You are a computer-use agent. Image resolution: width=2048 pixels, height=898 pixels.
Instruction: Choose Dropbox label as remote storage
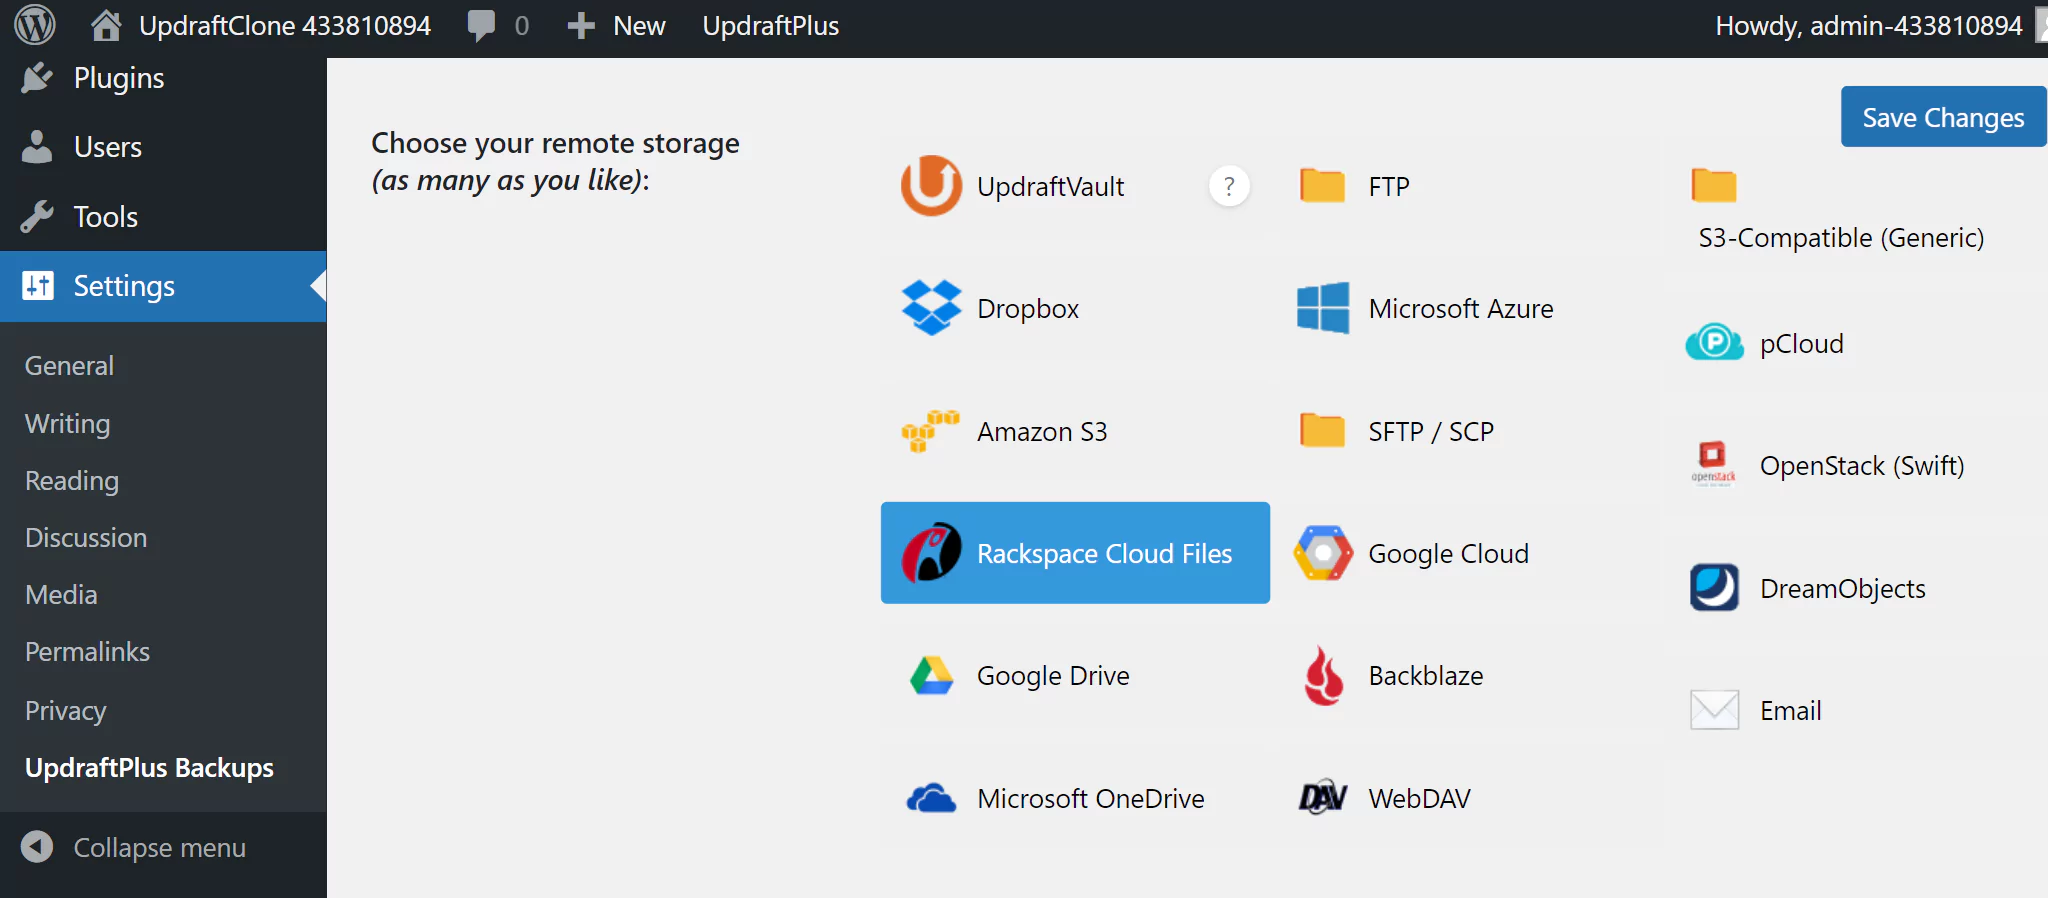[x=1028, y=309]
